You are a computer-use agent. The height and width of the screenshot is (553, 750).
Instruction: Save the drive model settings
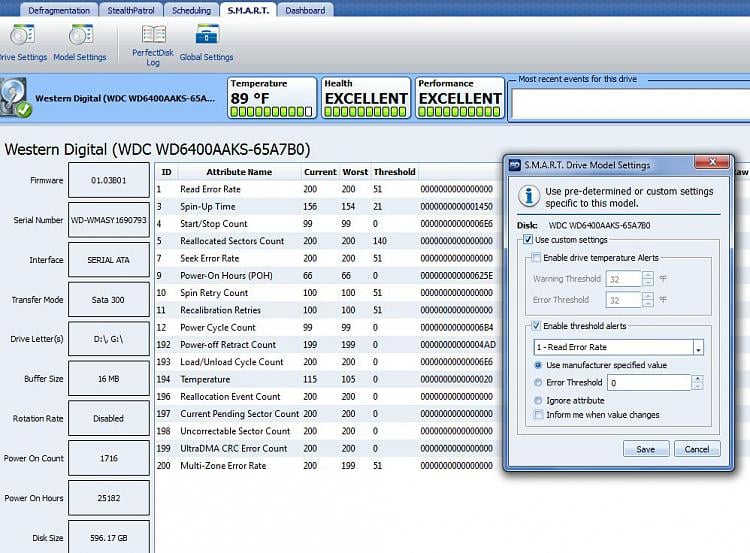coord(646,449)
